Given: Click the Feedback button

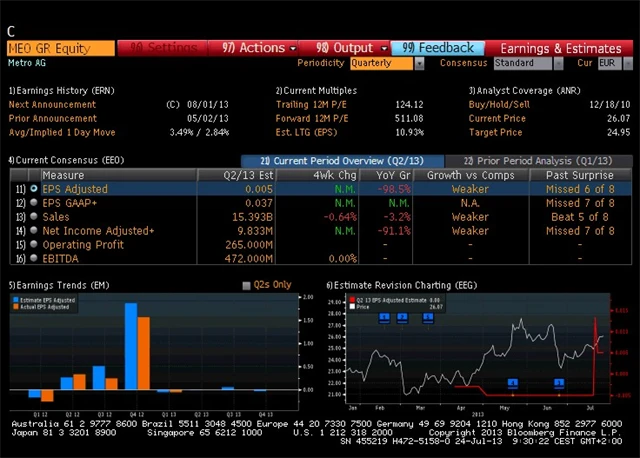Looking at the screenshot, I should point(438,47).
